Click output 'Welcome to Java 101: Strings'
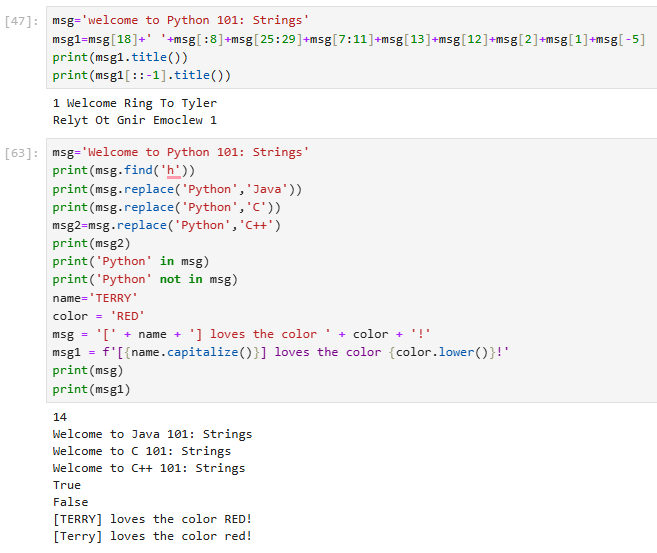Screen dimensions: 657x553 (153, 434)
